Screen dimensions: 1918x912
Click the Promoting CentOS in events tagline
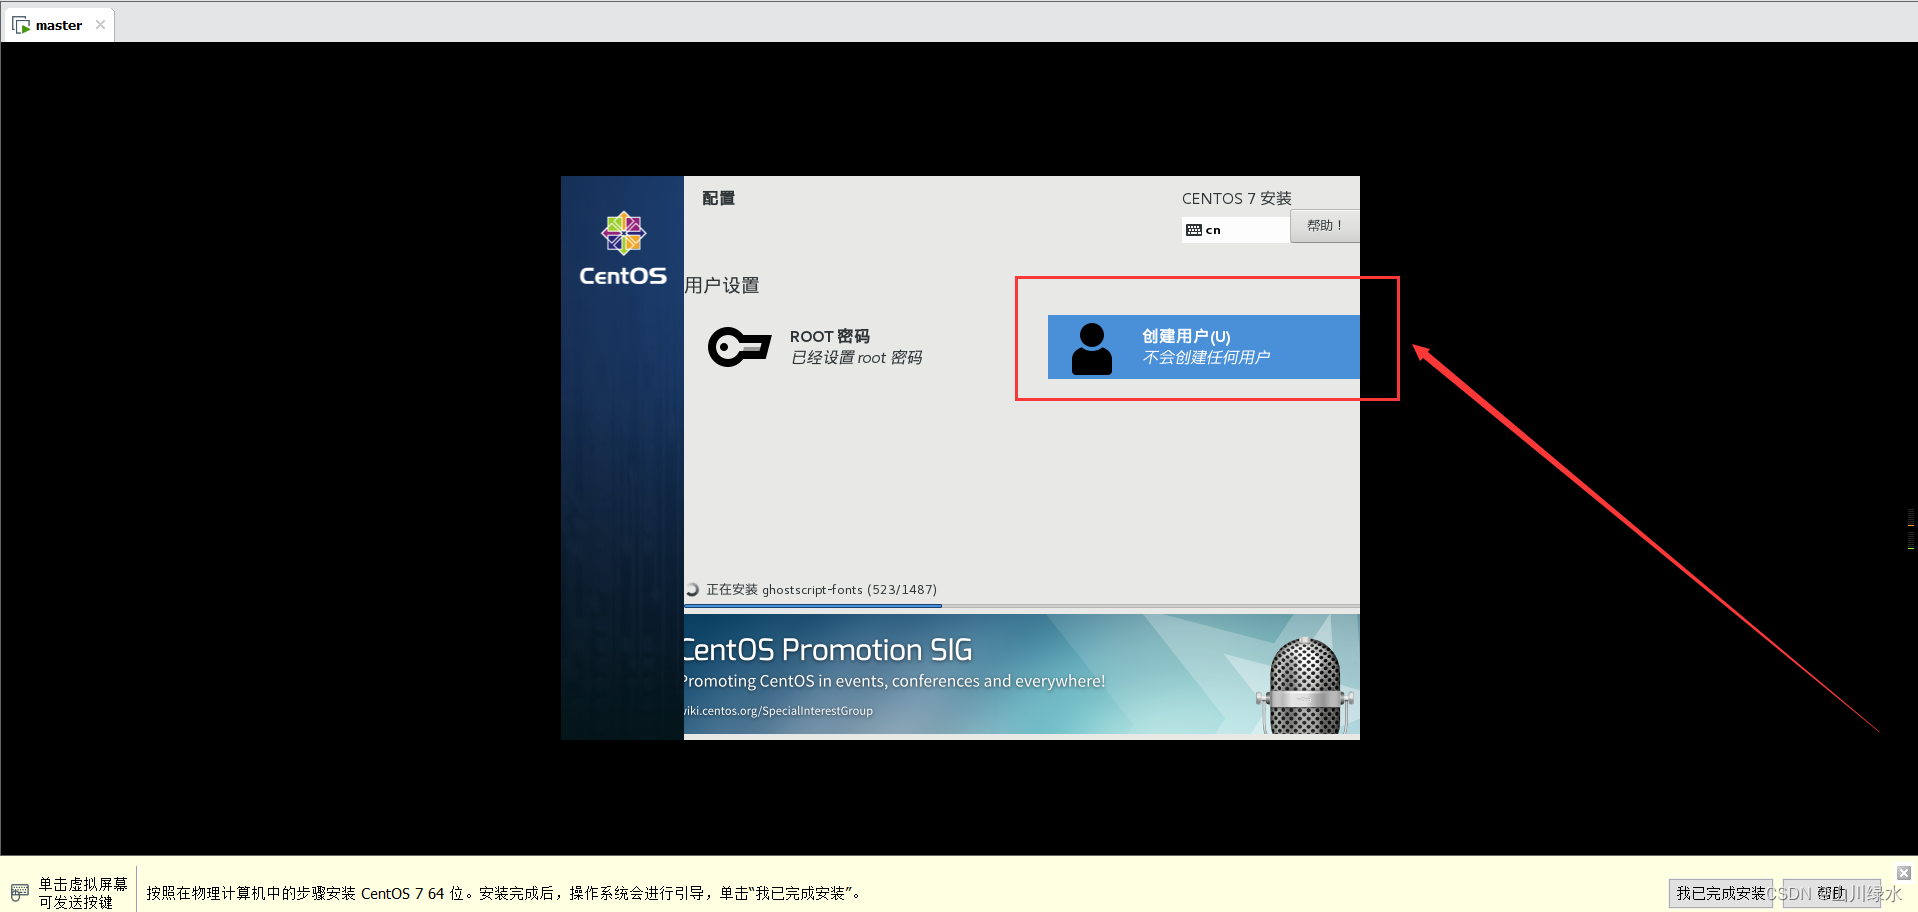point(895,681)
